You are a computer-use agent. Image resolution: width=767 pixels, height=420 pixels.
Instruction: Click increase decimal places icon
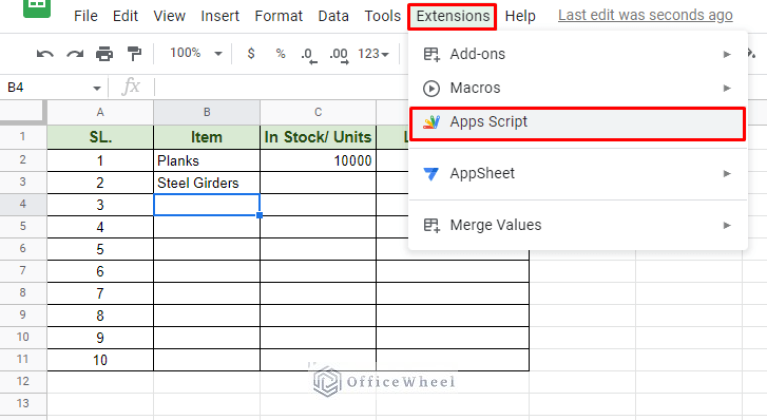[x=338, y=53]
